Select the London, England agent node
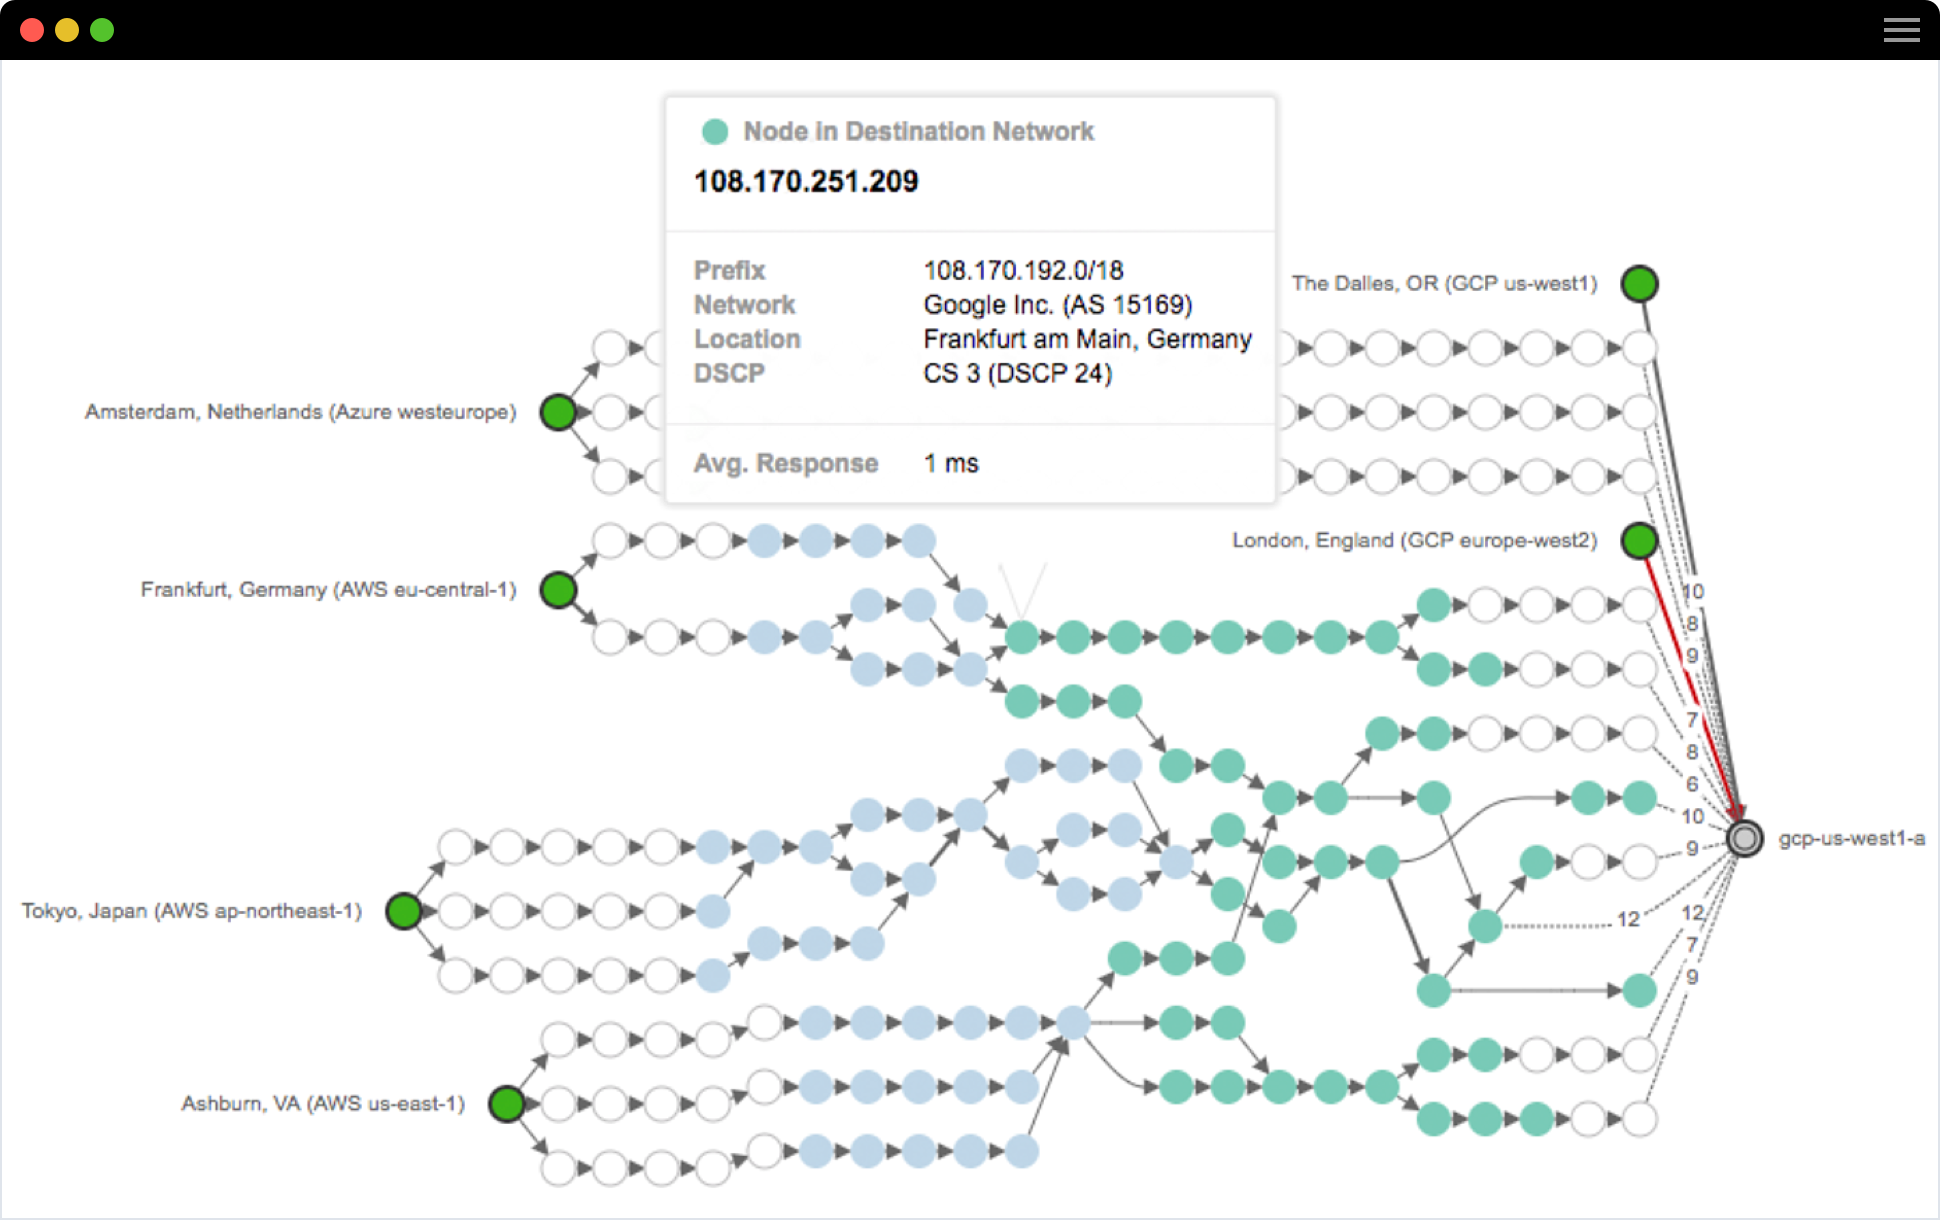This screenshot has width=1940, height=1220. pyautogui.click(x=1639, y=541)
